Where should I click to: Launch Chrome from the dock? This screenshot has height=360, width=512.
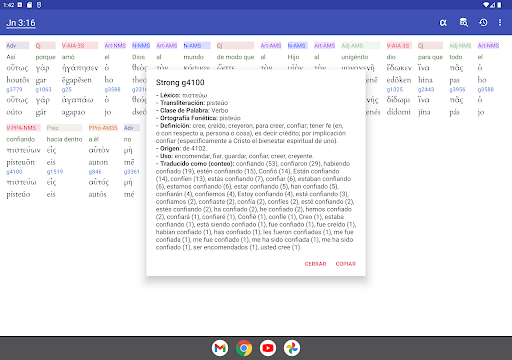(x=244, y=348)
